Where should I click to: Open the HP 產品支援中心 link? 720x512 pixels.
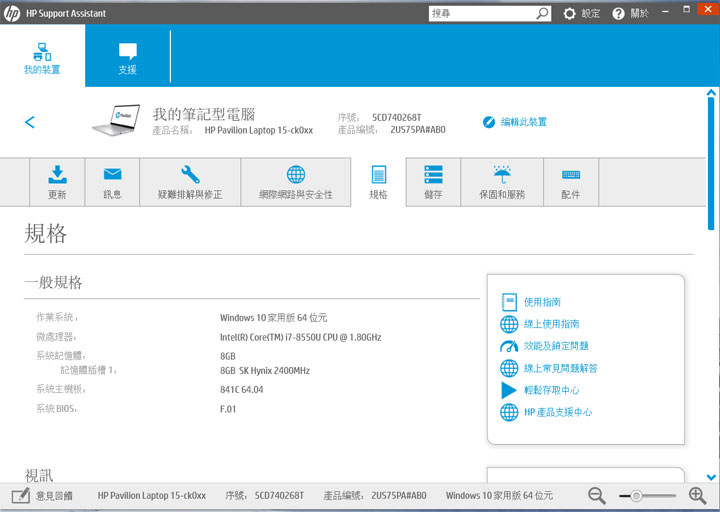pos(557,412)
